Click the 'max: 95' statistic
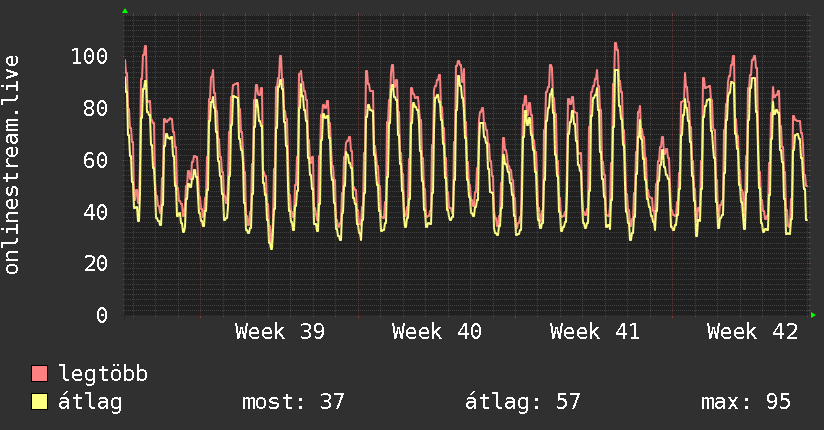Viewport: 824px width, 430px height. pos(746,402)
